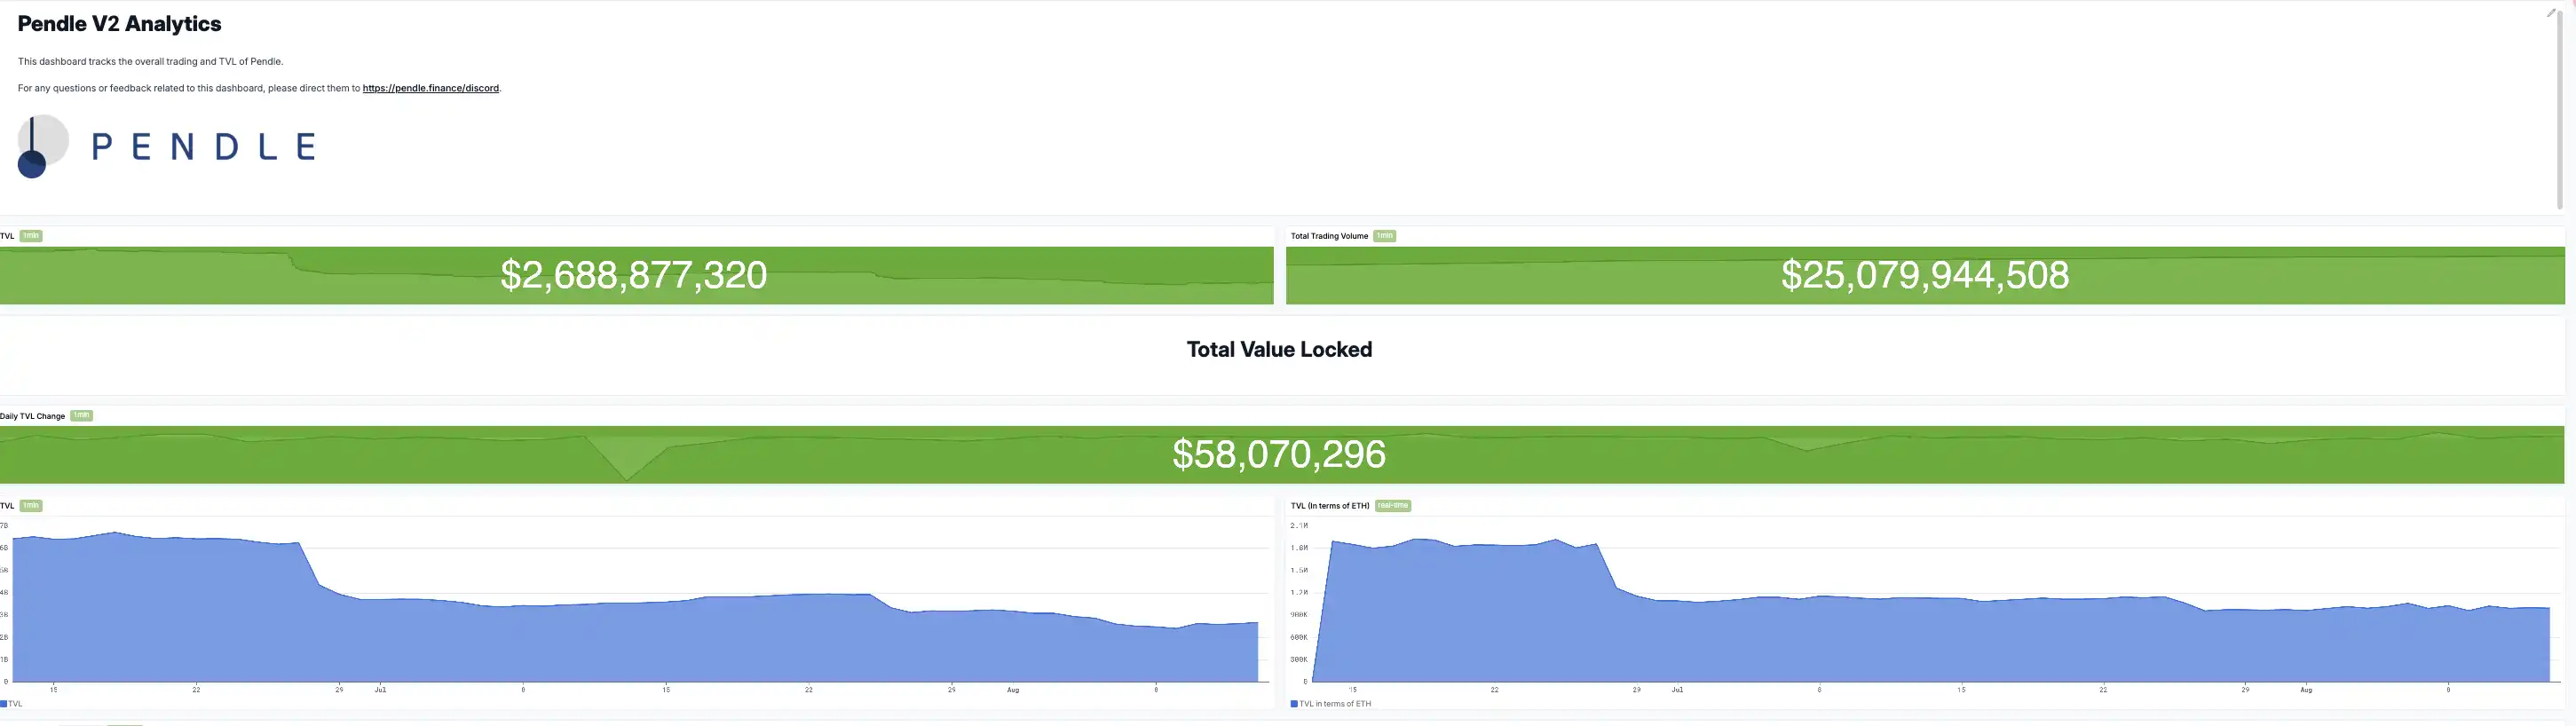Viewport: 2576px width, 726px height.
Task: Click the 1min badge beside TVL counter
Action: click(31, 236)
